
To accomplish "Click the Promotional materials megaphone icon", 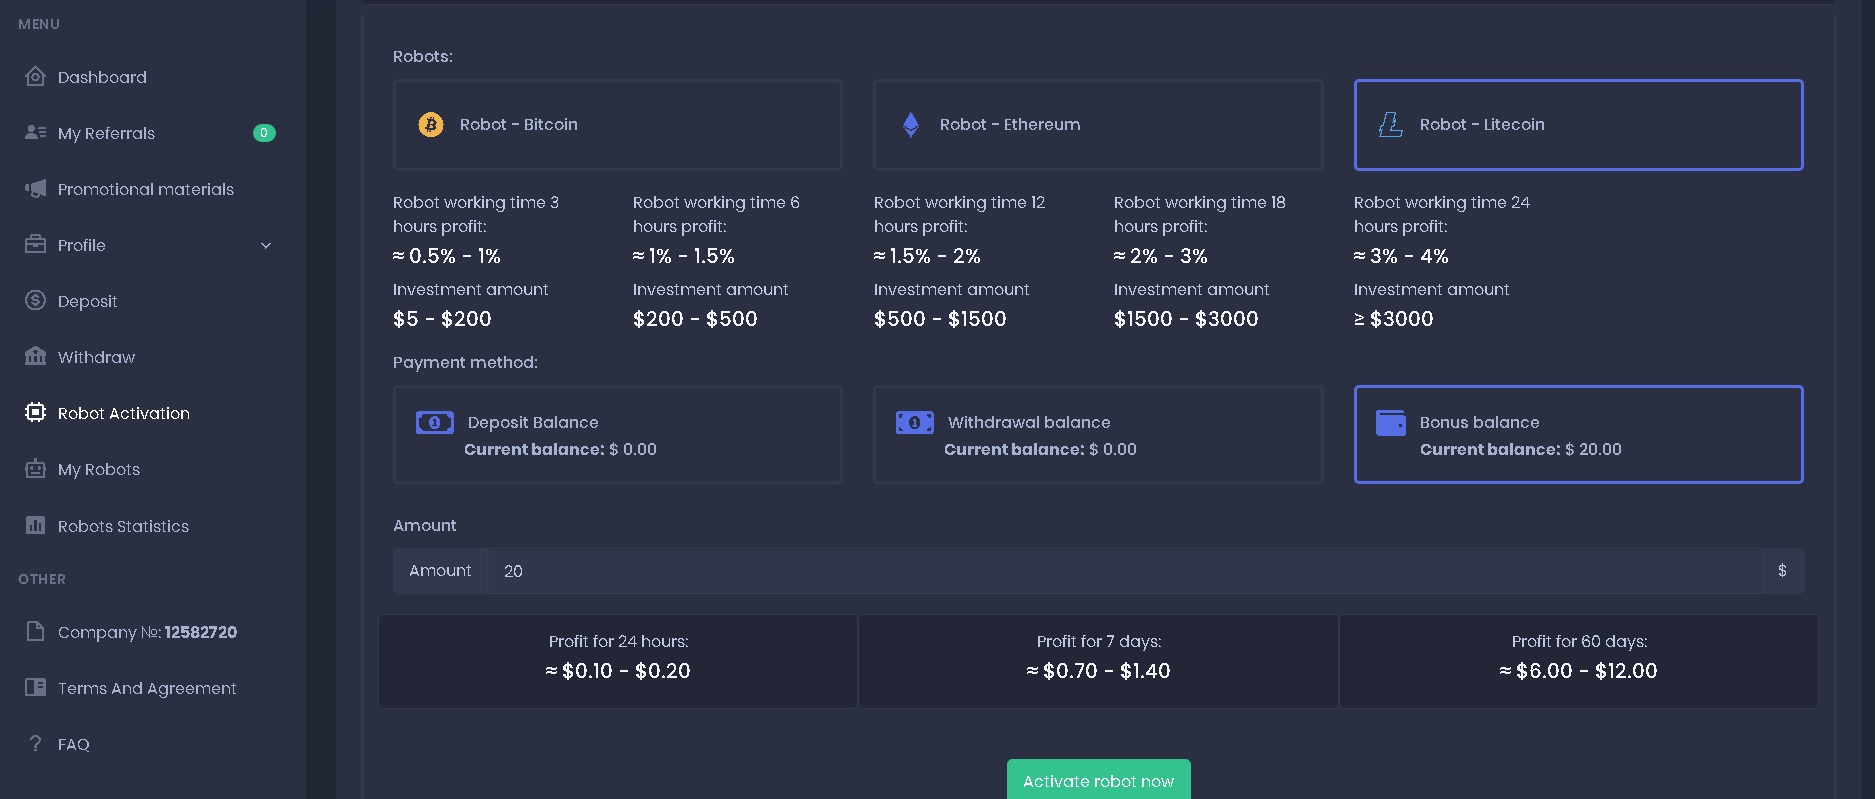I will tap(35, 189).
